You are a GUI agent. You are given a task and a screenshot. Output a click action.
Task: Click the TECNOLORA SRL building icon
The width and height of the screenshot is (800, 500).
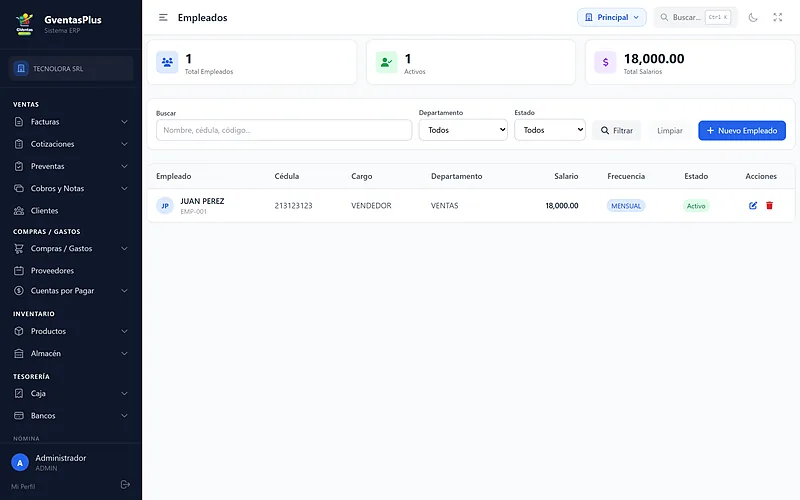[x=21, y=68]
